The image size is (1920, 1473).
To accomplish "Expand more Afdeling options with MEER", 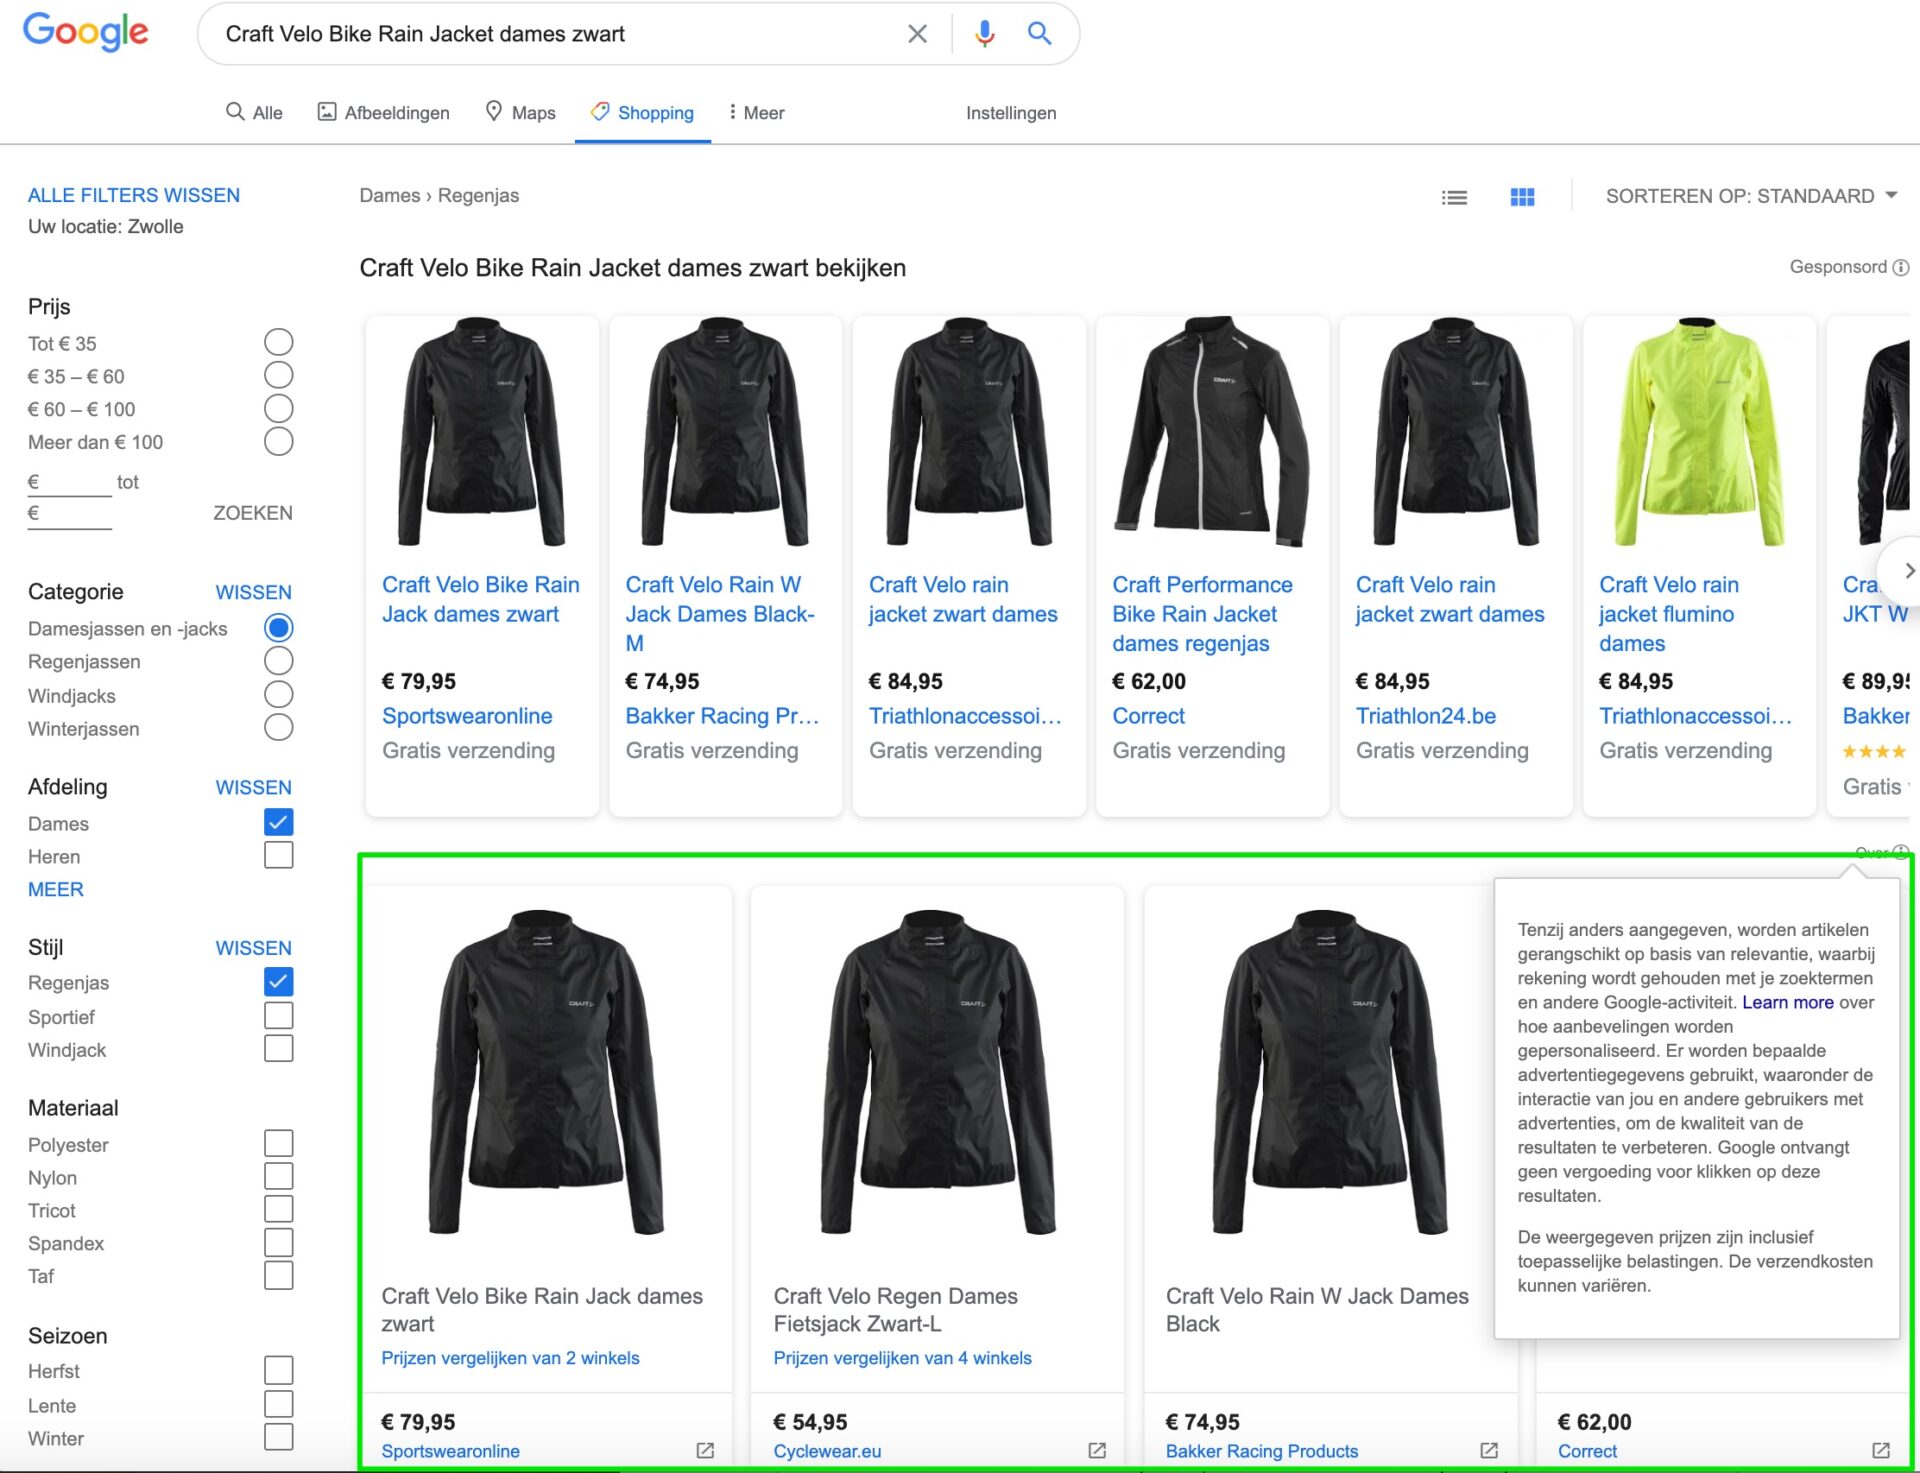I will tap(56, 889).
